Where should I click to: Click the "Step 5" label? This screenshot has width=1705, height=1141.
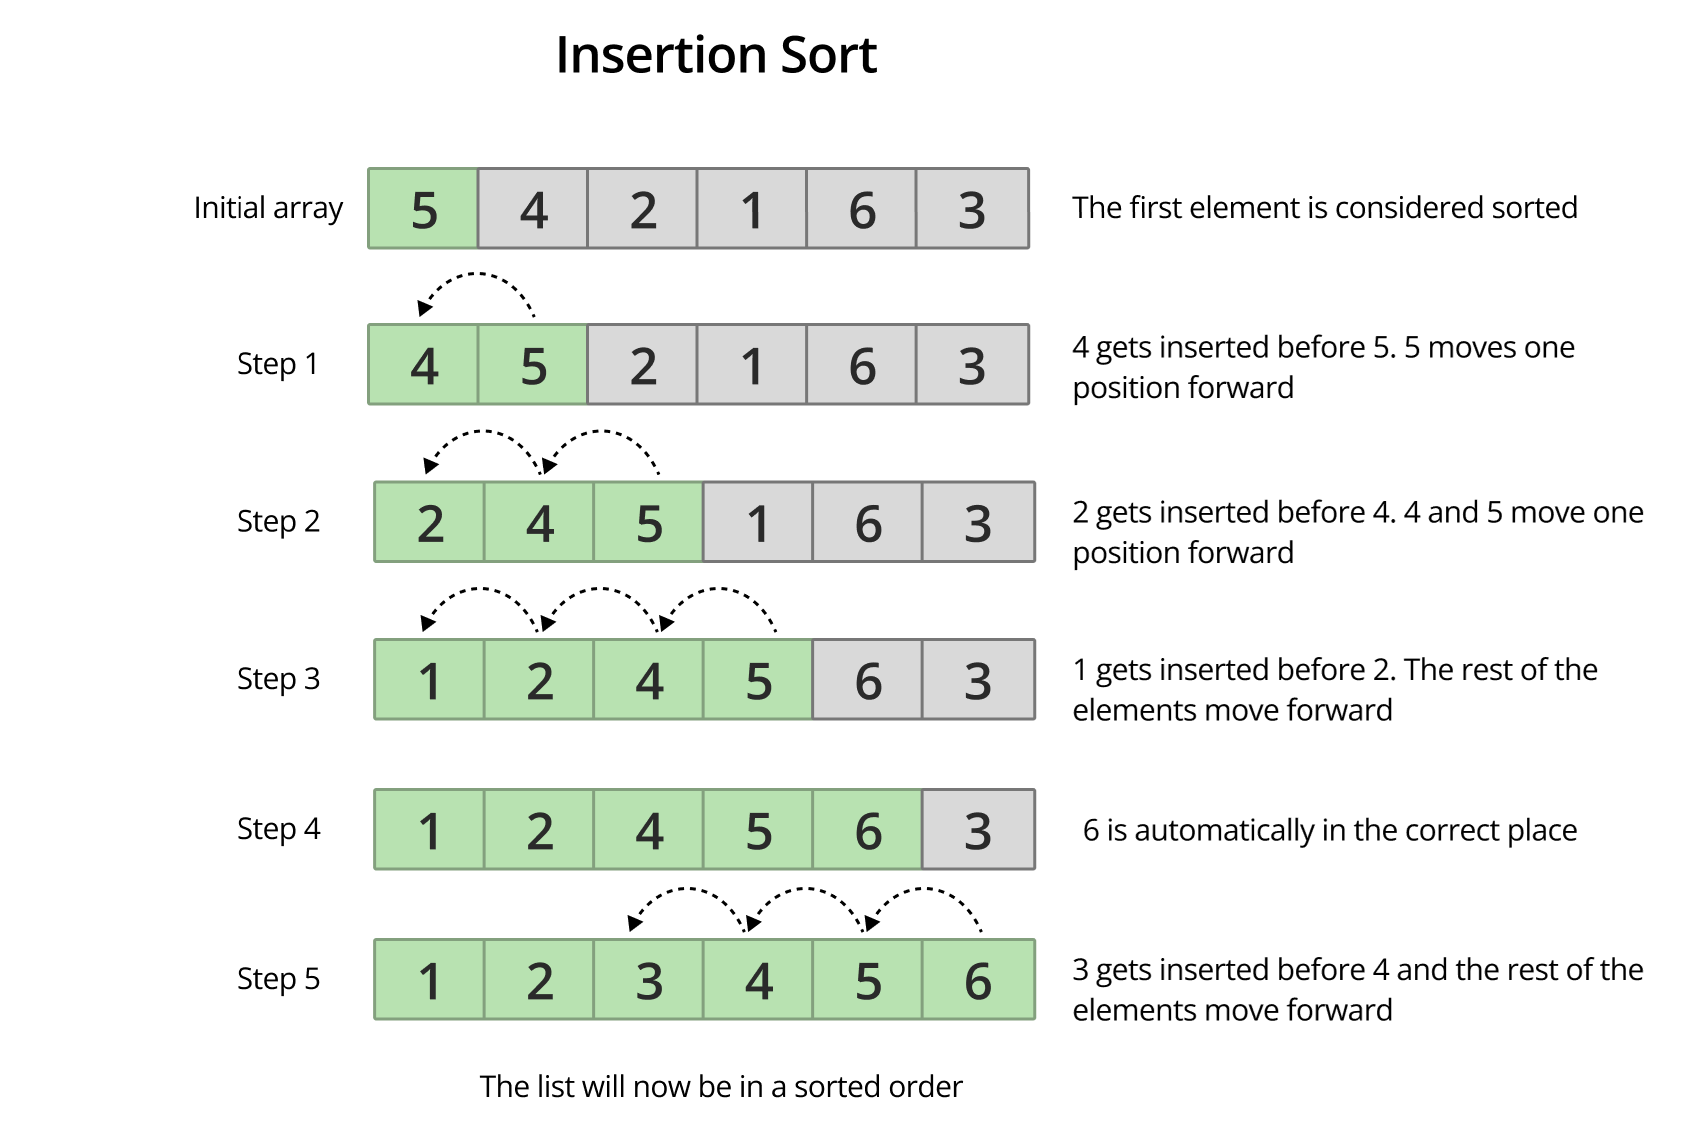click(x=278, y=979)
